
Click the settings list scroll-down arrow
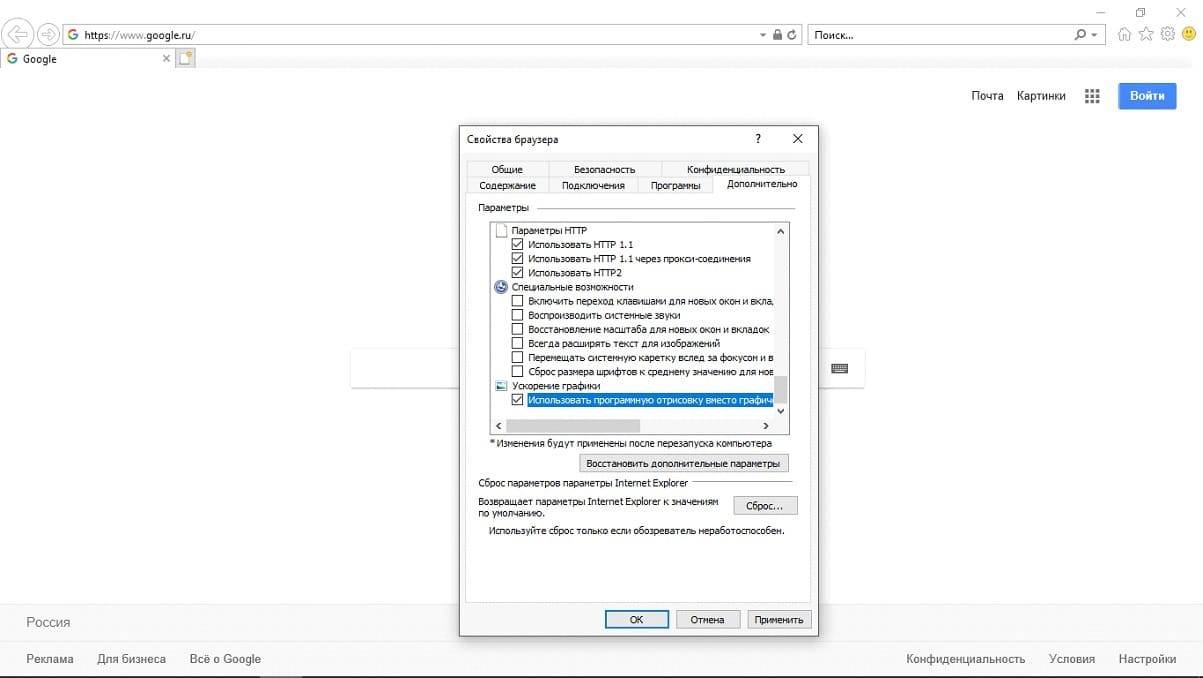click(x=781, y=410)
